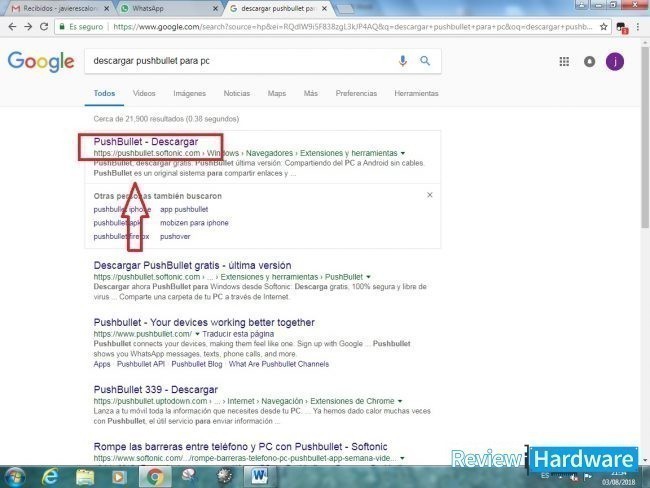Switch to Chrome in the taskbar
The image size is (650, 488).
tap(155, 477)
